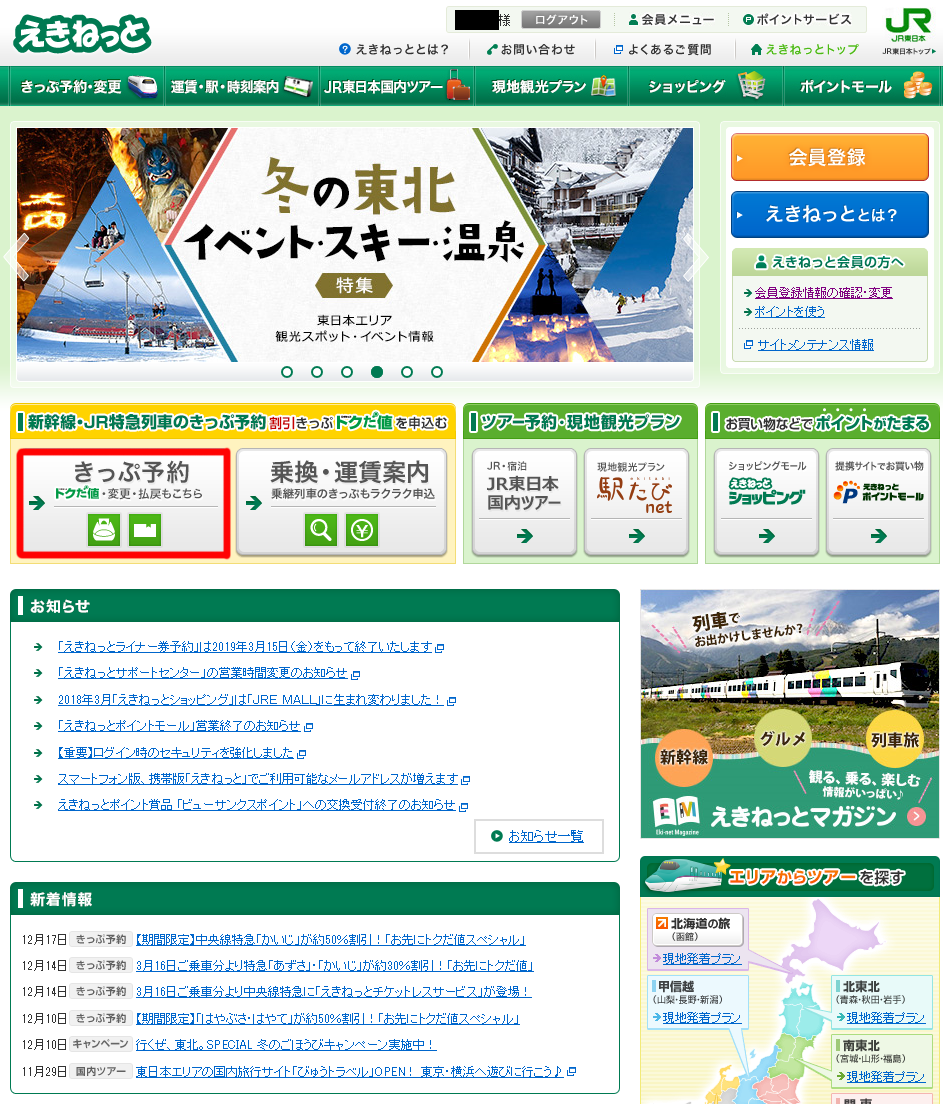Open はやぶさ・はやて 50%割引 news
This screenshot has width=943, height=1104.
(327, 1018)
